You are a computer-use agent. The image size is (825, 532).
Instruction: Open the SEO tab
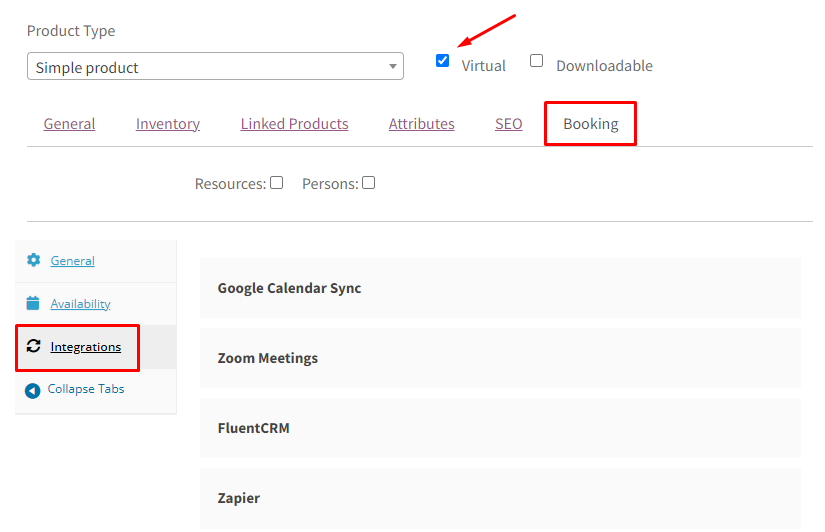pos(509,124)
